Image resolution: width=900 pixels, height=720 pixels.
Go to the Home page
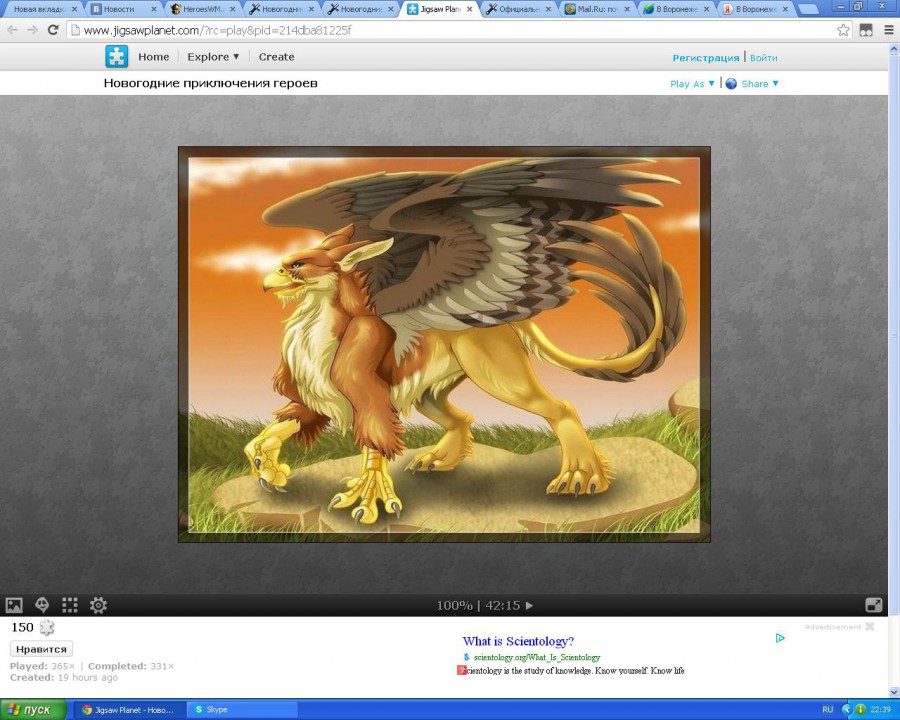click(x=154, y=57)
